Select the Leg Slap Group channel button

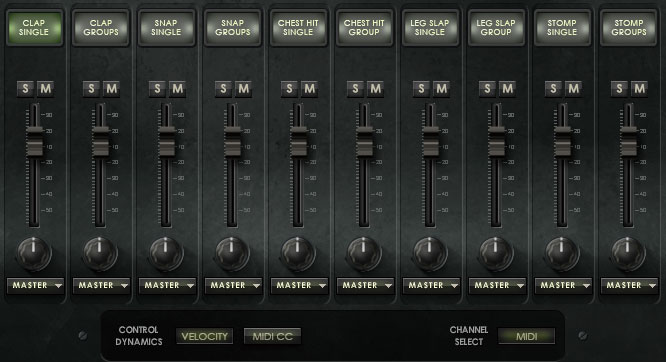[x=496, y=28]
